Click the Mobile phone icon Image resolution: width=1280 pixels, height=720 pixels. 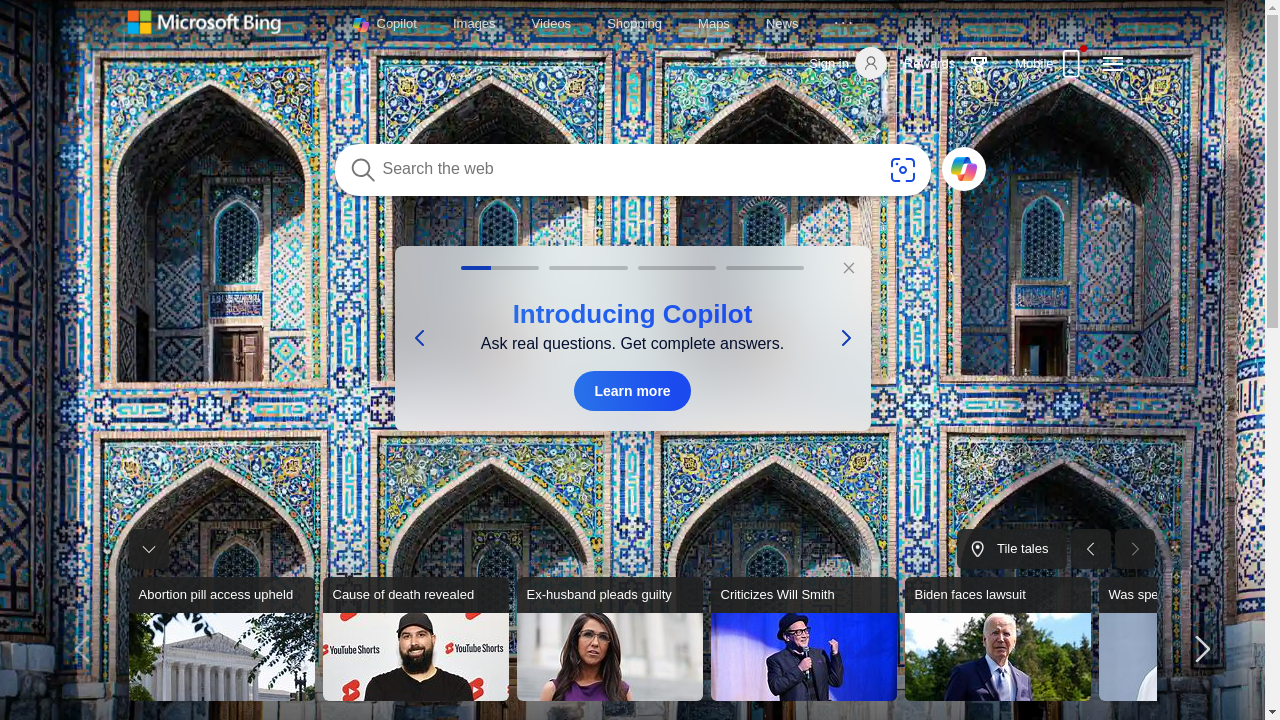1071,63
